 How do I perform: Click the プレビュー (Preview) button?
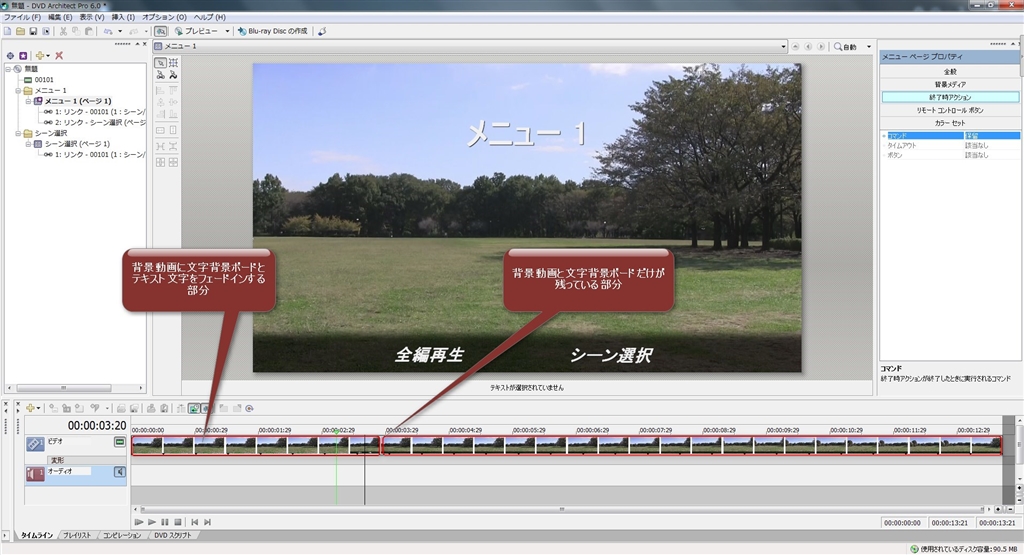[195, 31]
